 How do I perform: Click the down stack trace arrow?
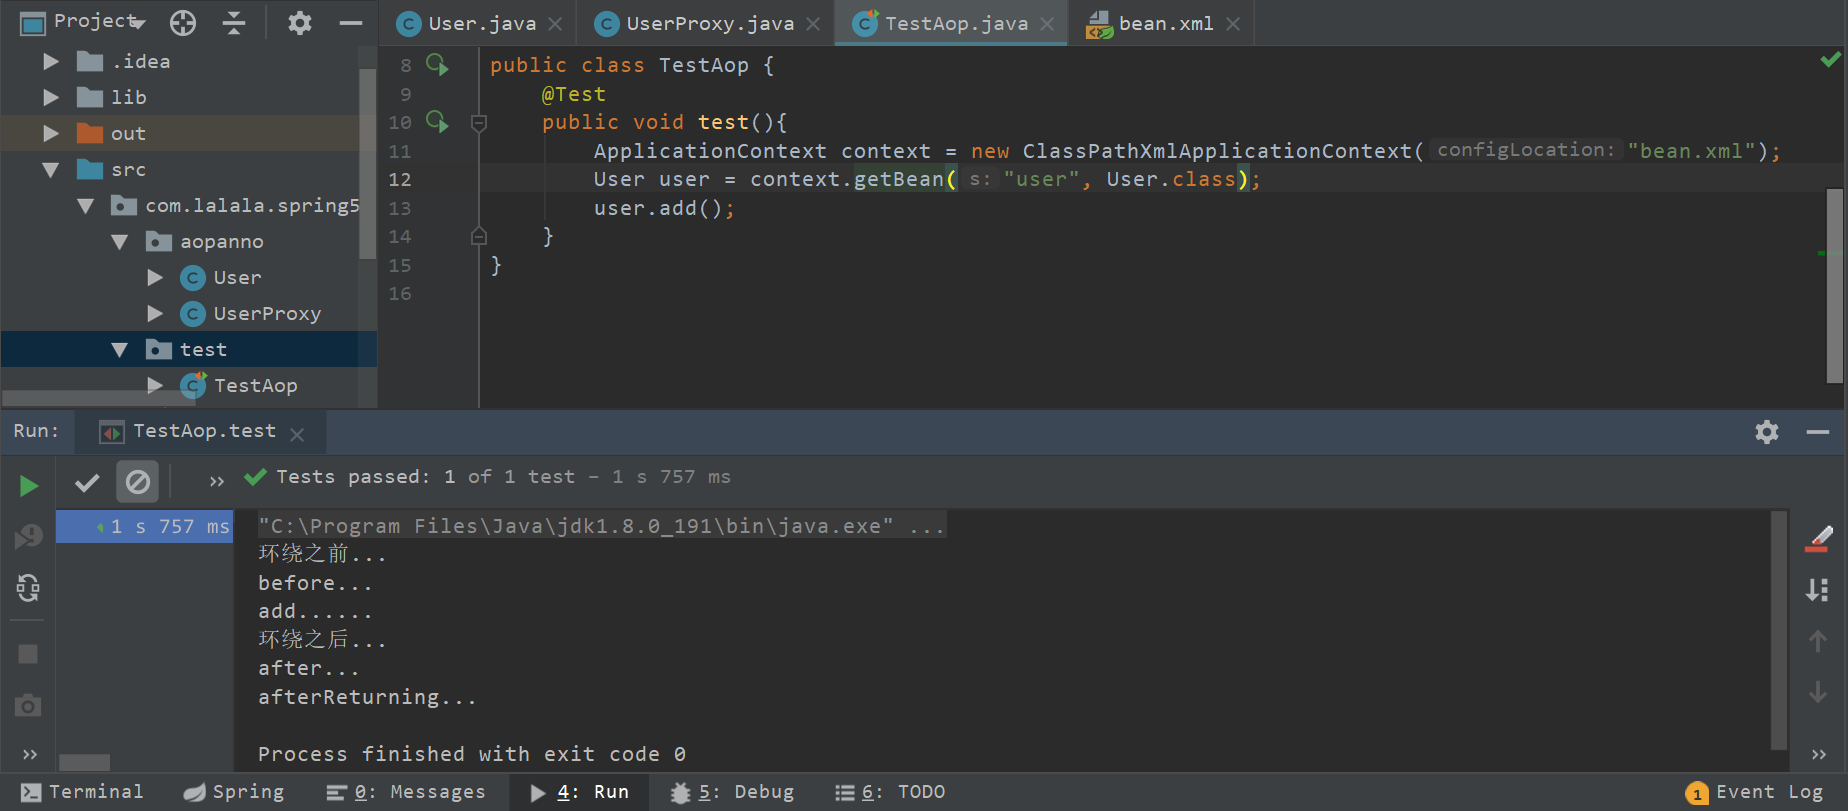1818,692
